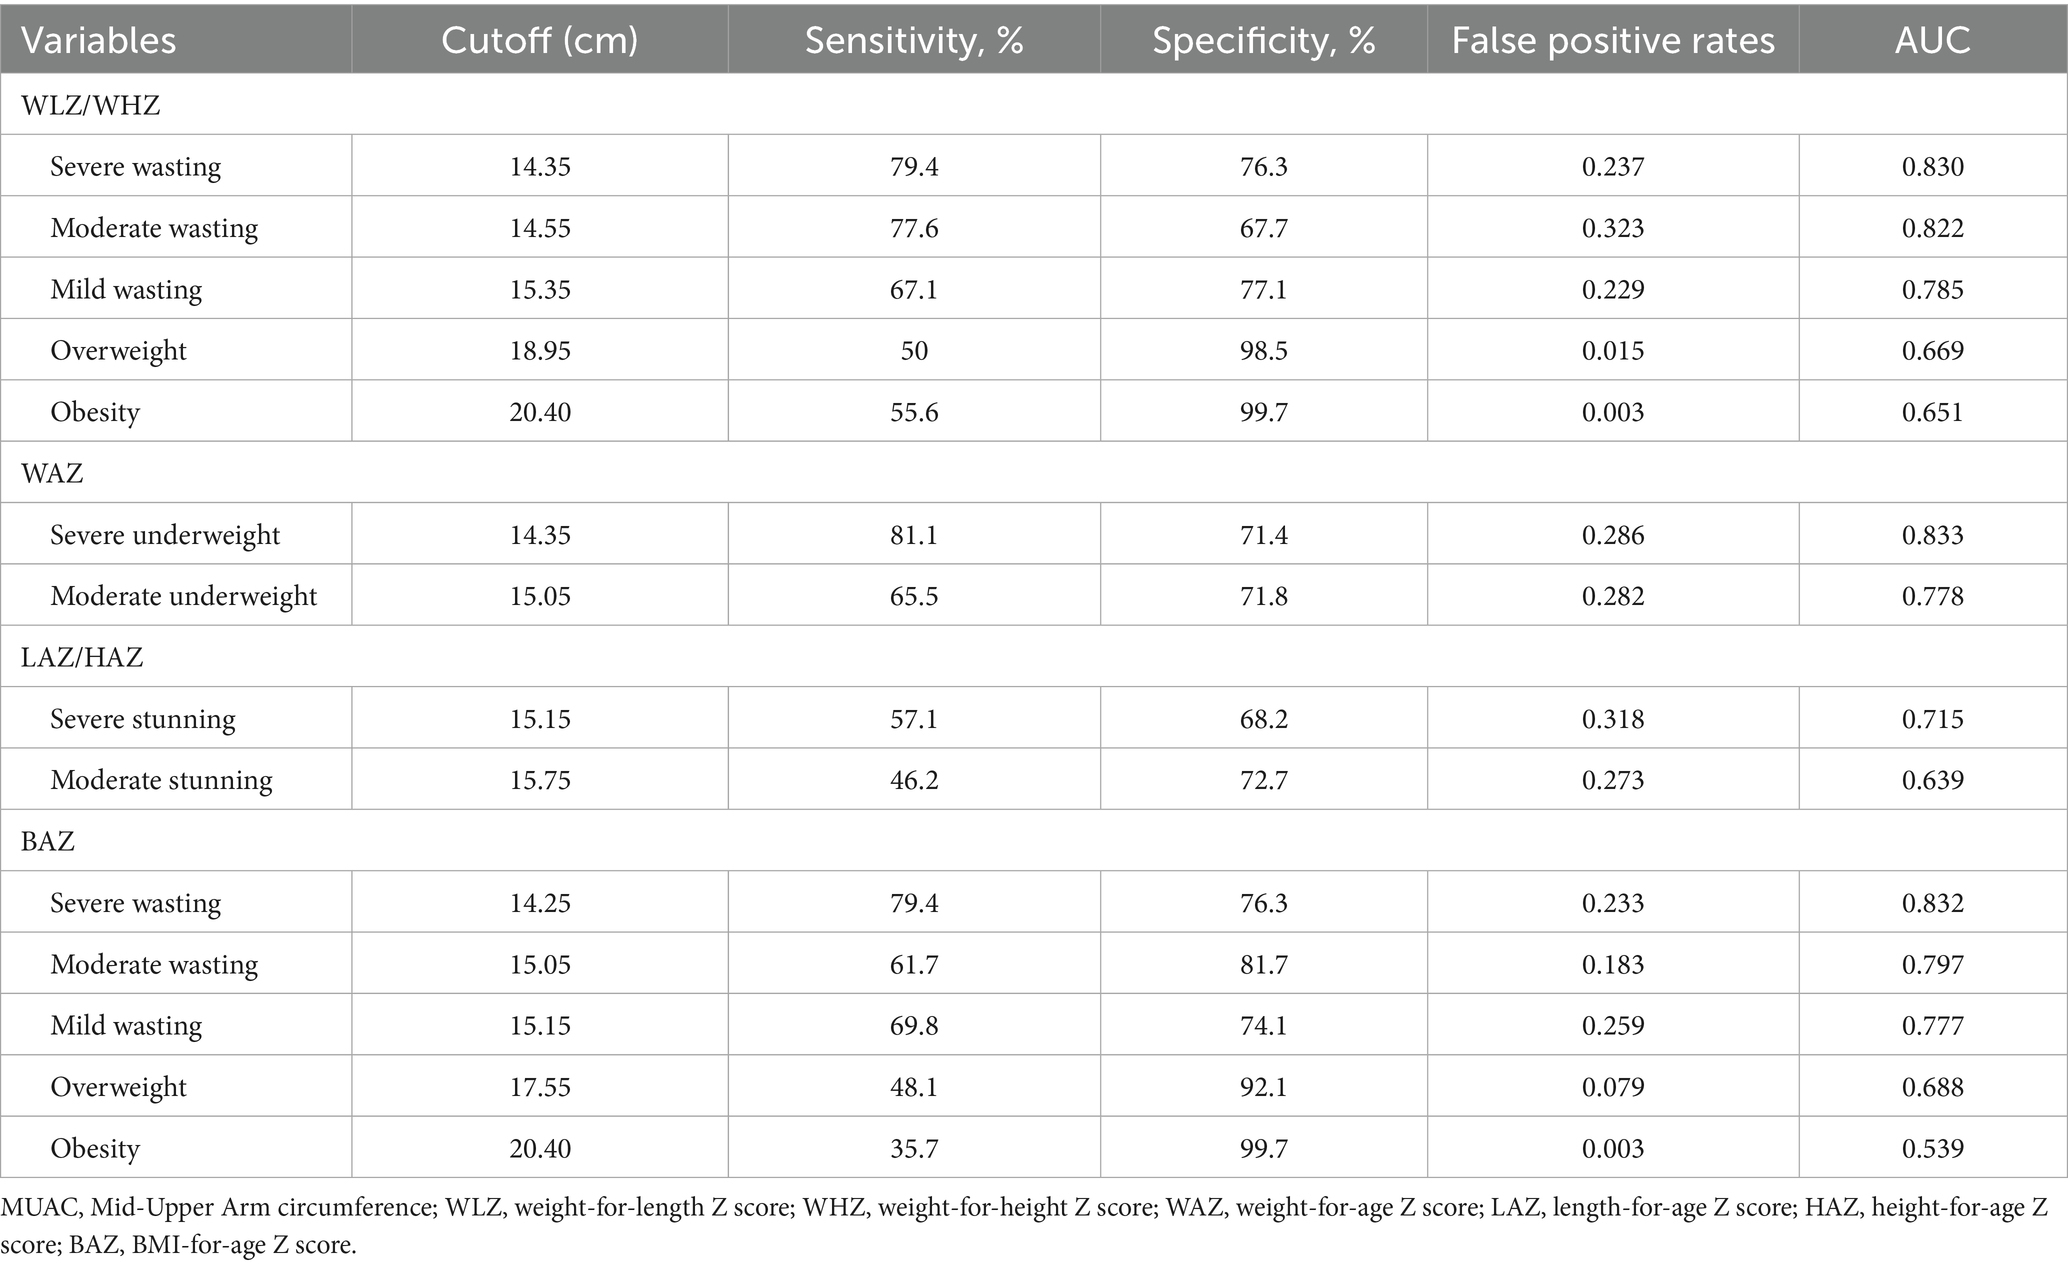The image size is (2068, 1267).
Task: Select the AUC column header
Action: click(1932, 40)
